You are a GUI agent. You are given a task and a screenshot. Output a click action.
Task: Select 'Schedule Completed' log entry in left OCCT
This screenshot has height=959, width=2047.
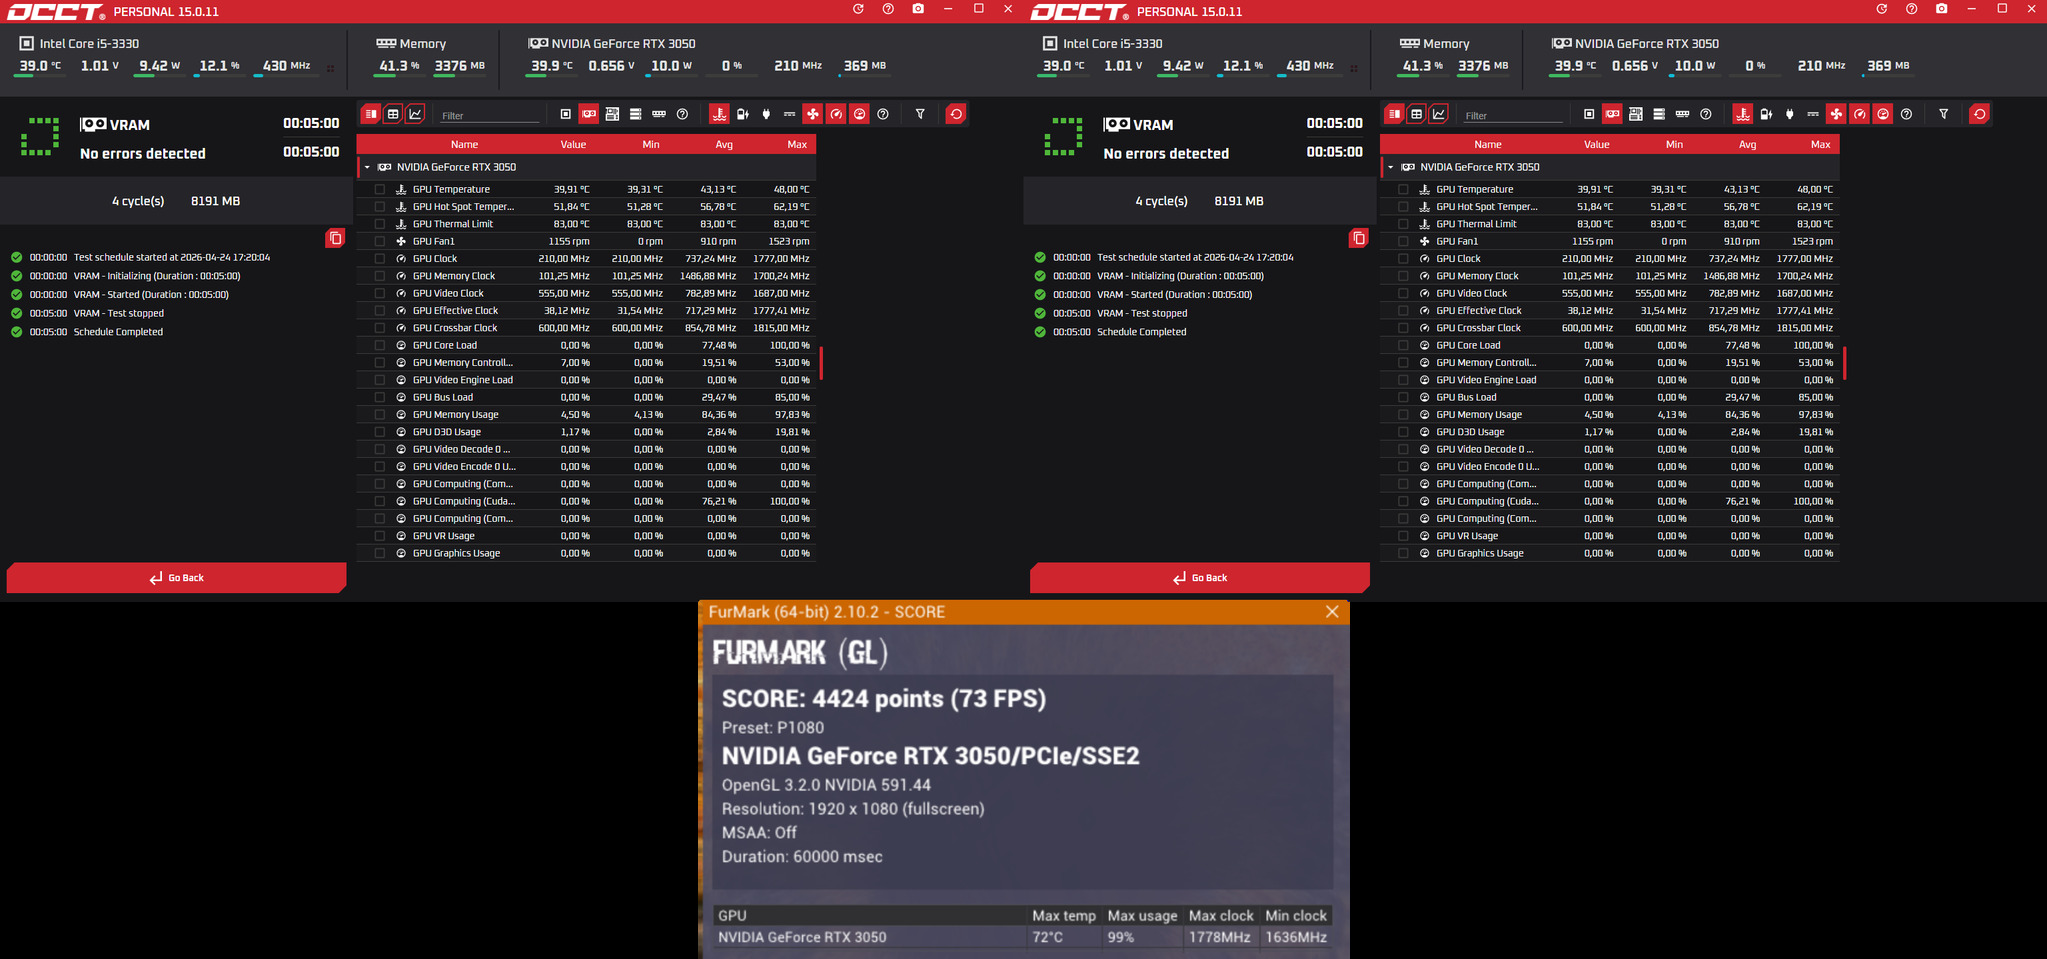[118, 332]
